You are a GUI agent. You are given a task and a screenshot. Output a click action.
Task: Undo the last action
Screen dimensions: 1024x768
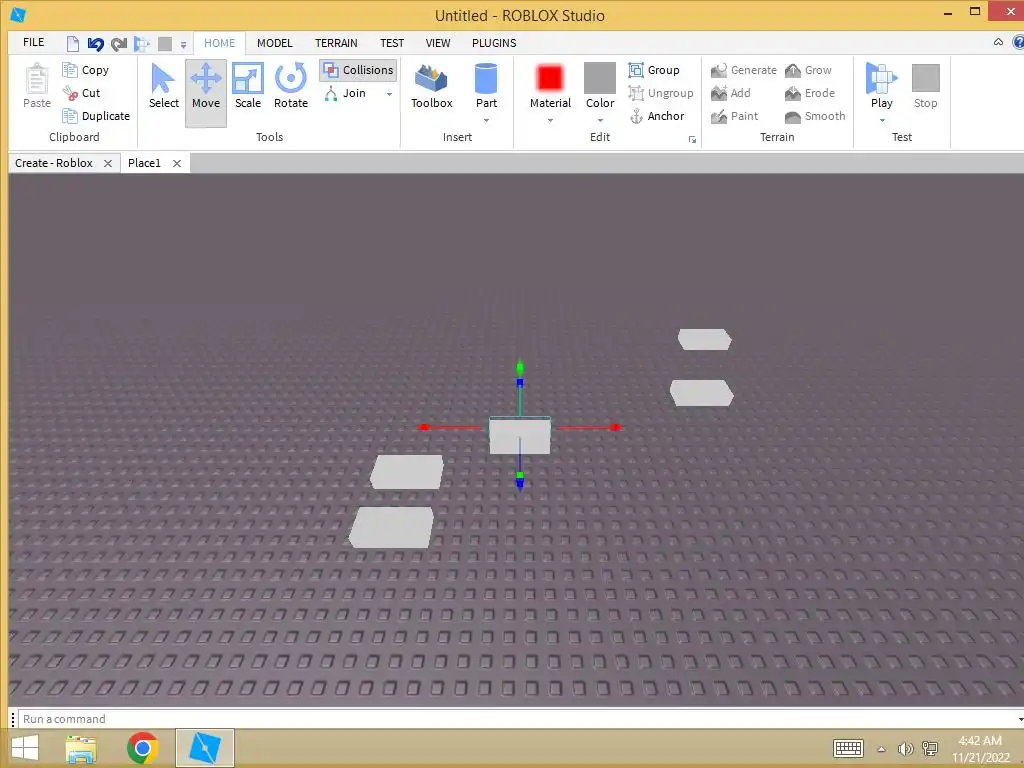95,44
